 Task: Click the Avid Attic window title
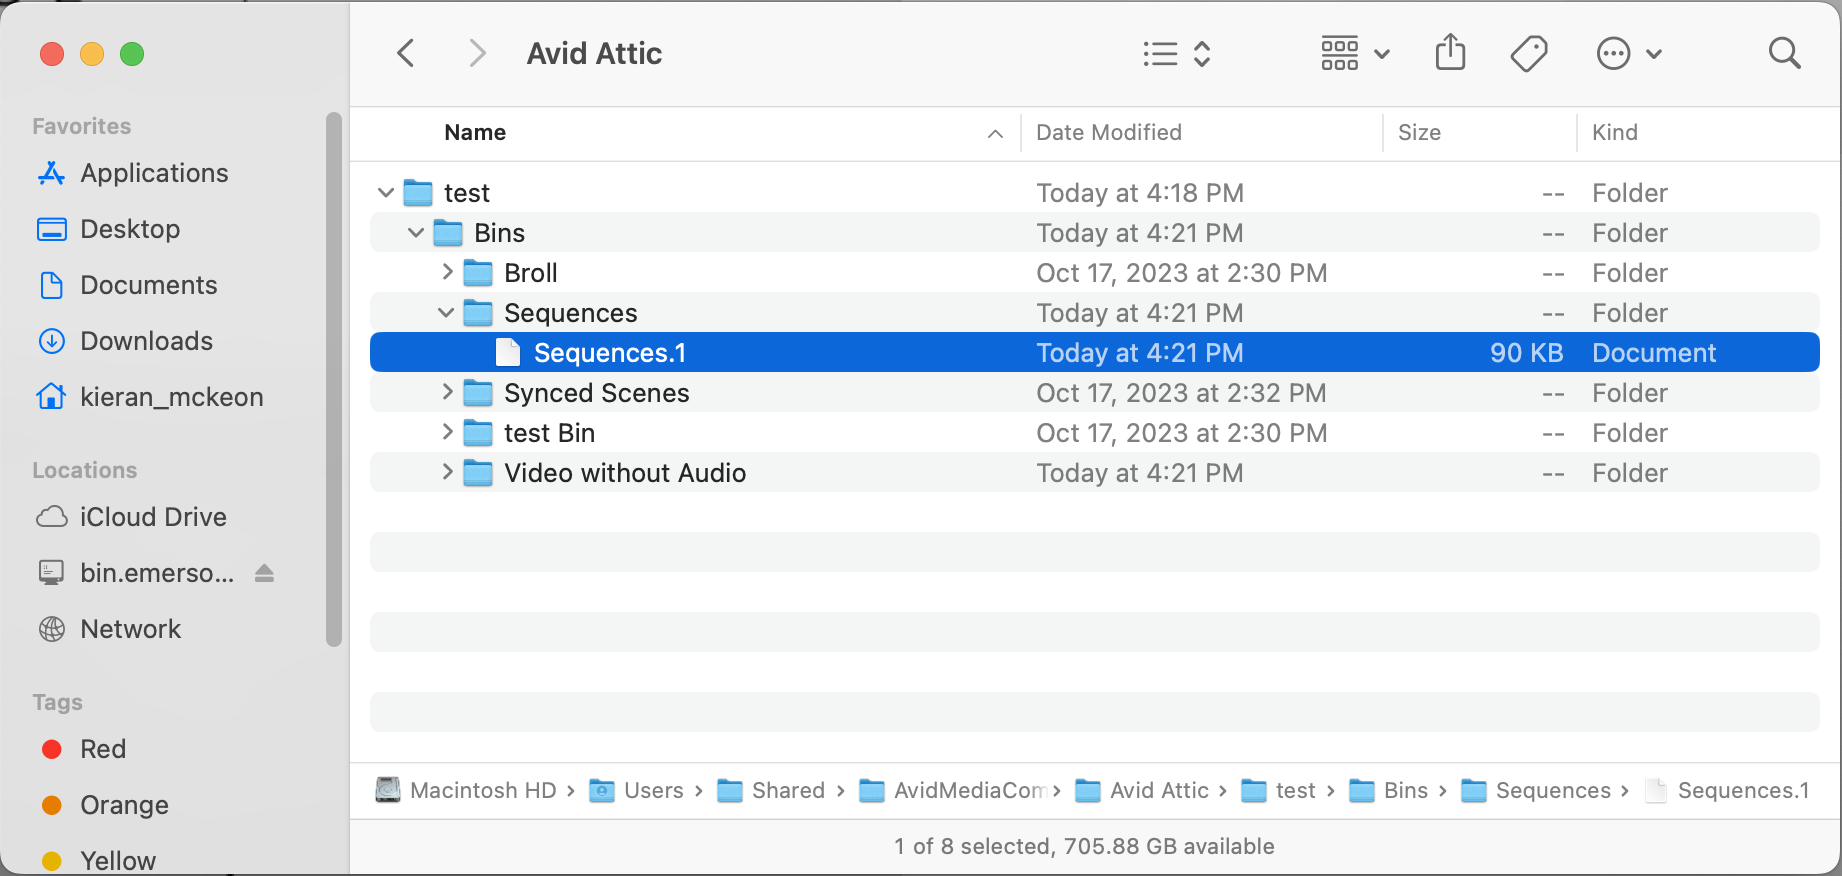(x=594, y=53)
